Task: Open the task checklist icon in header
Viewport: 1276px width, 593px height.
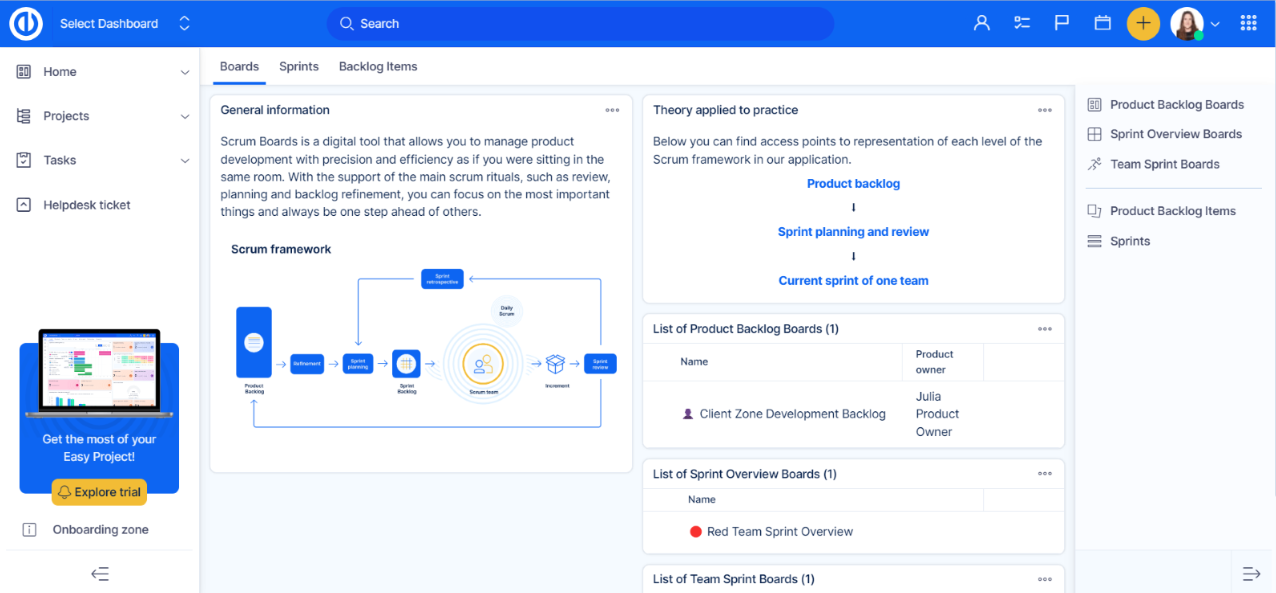Action: [1021, 23]
